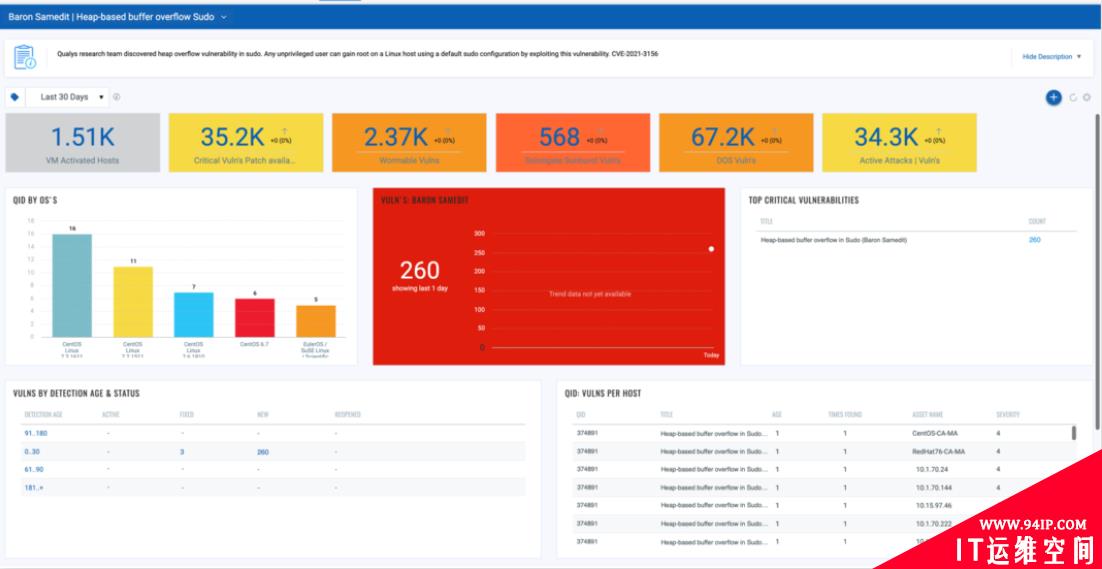Open the 34.3K Active Attacks tile
Viewport: 1102px width, 569px height.
899,143
